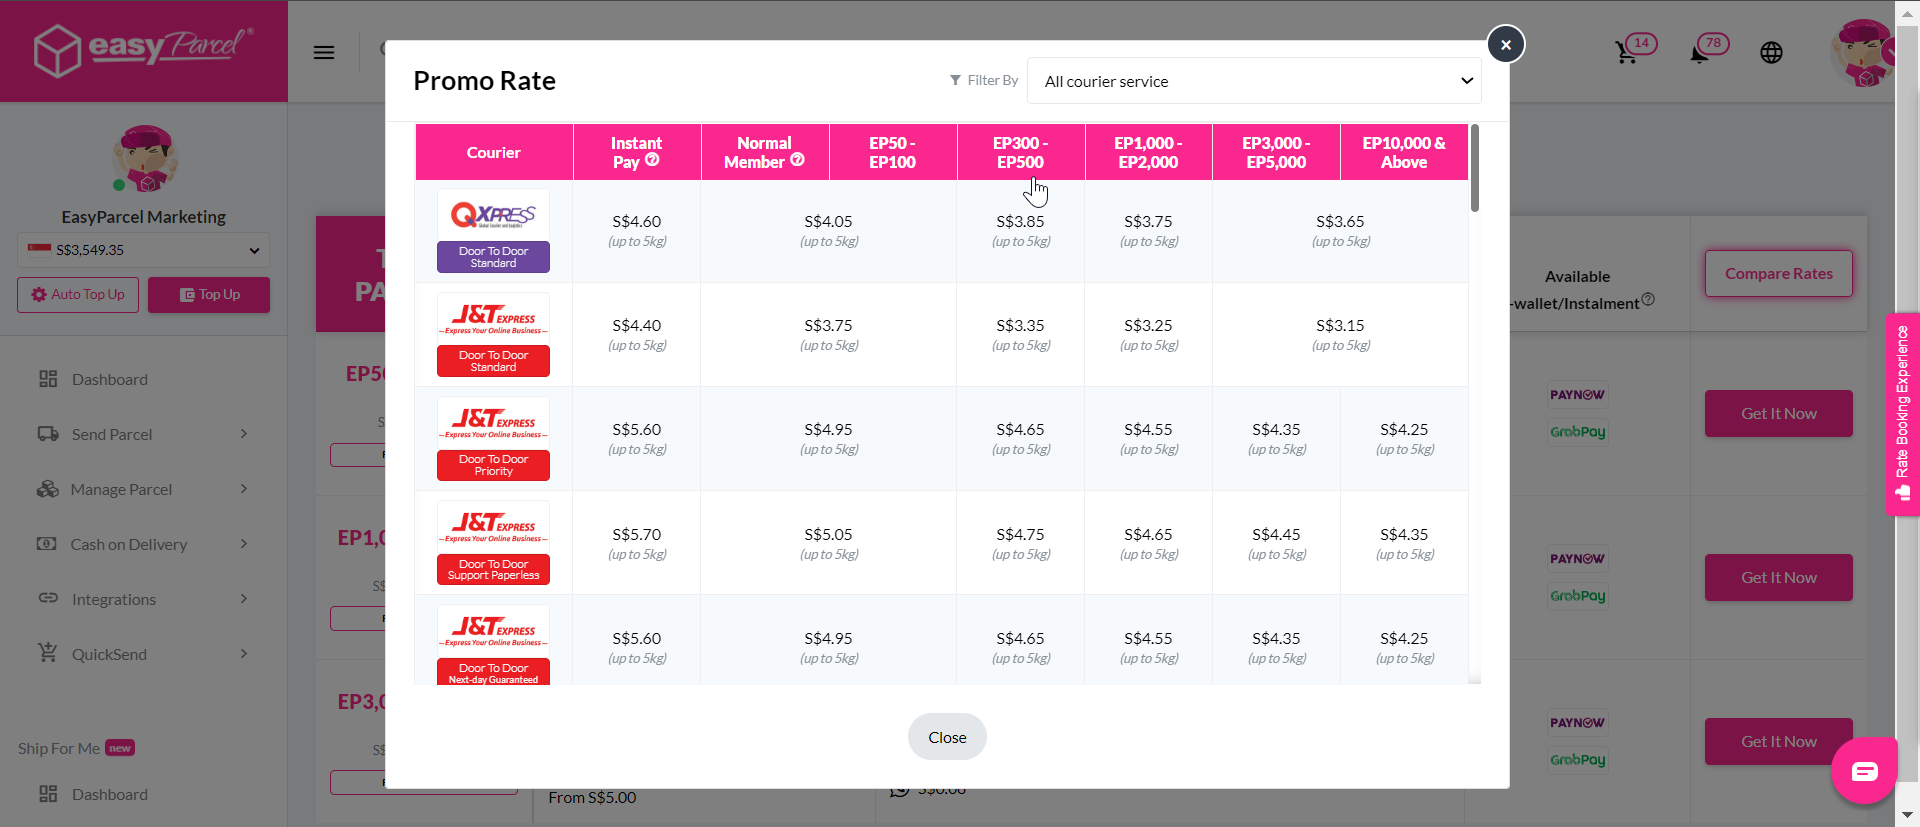Click the Manage Parcel boxes icon
This screenshot has height=827, width=1920.
coord(48,489)
